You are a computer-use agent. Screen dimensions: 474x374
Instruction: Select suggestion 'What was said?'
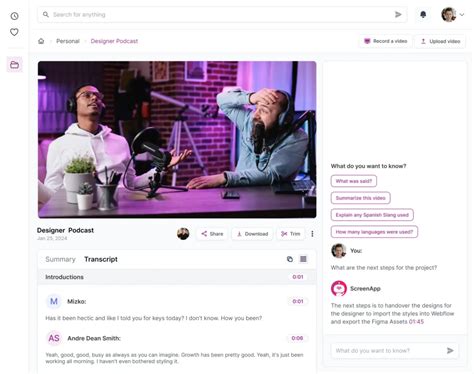click(x=354, y=181)
